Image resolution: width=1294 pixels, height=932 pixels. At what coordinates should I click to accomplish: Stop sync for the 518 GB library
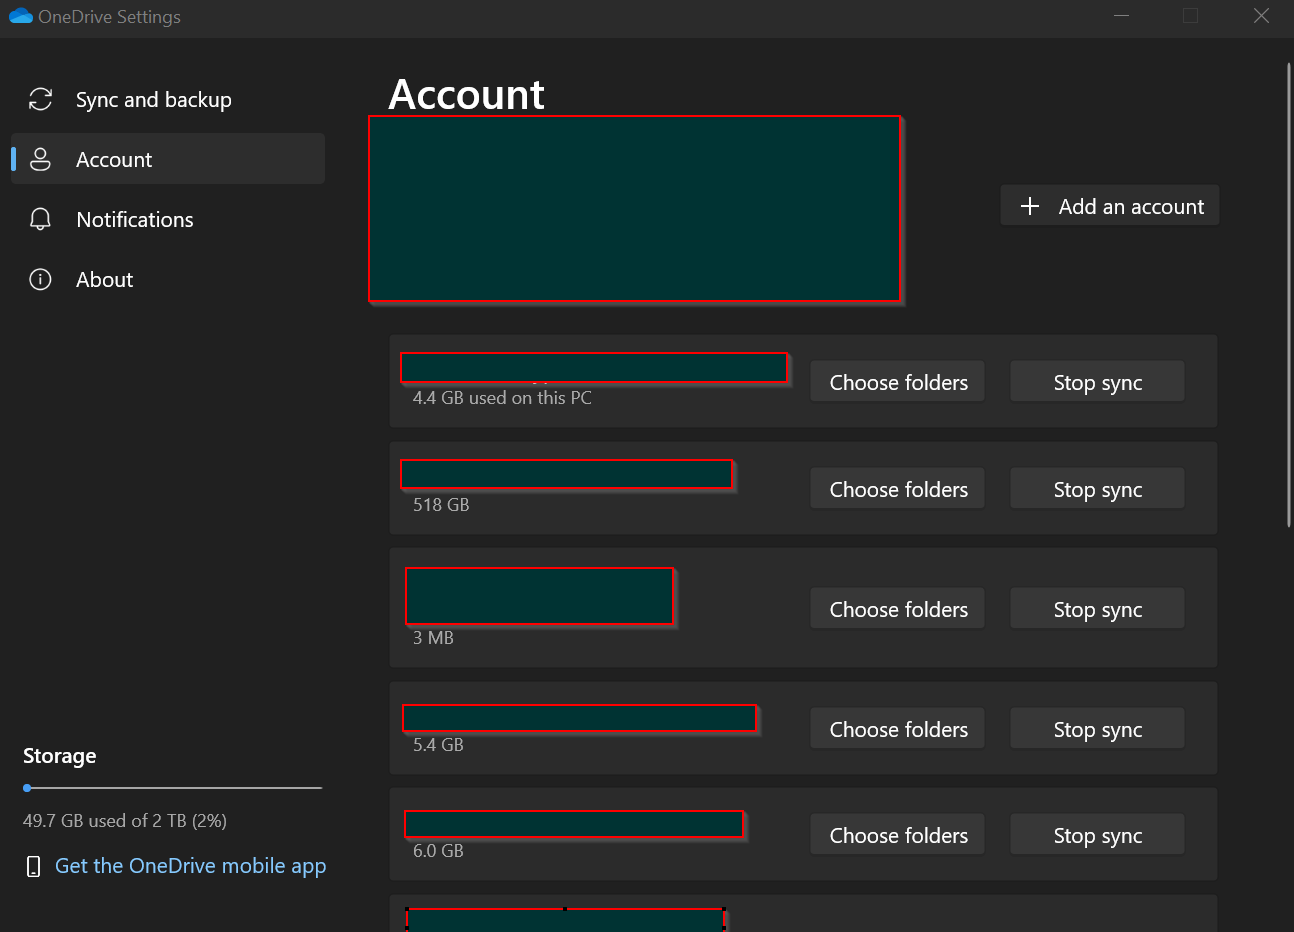pos(1098,489)
